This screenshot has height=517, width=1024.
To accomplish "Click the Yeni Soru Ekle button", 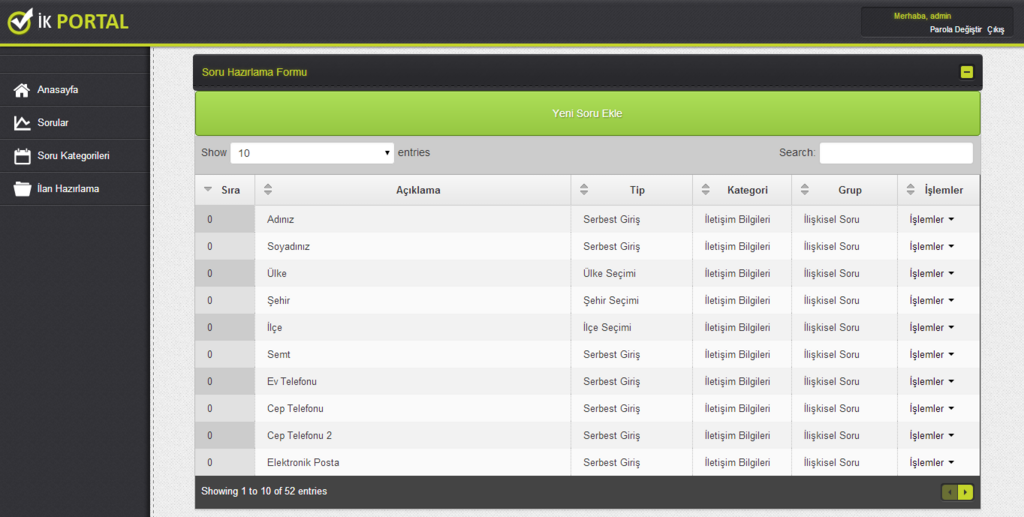I will (587, 114).
